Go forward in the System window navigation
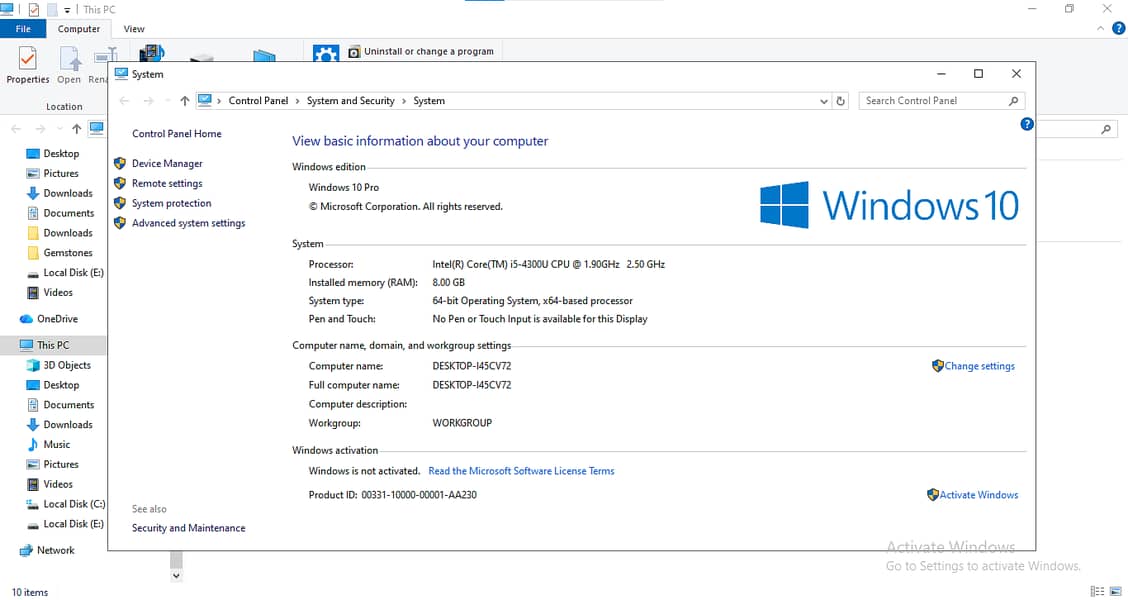 click(148, 101)
